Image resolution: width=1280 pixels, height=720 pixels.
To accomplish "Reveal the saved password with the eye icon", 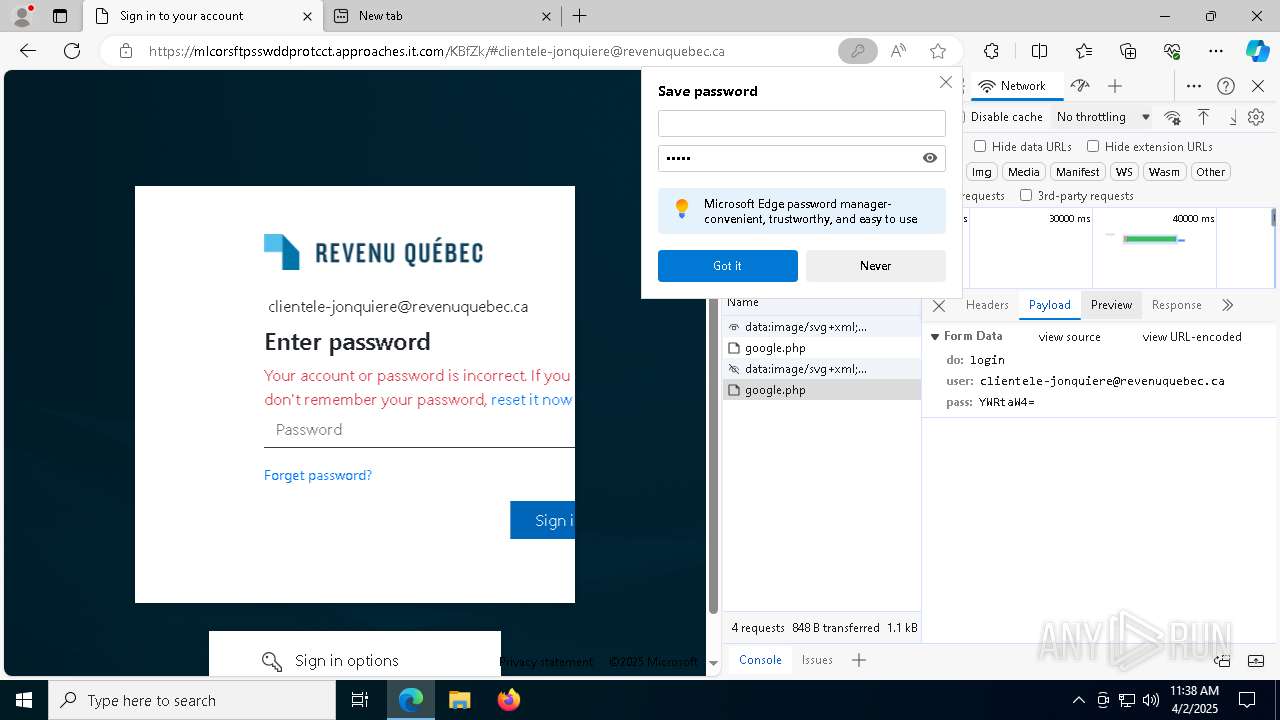I will (x=930, y=158).
